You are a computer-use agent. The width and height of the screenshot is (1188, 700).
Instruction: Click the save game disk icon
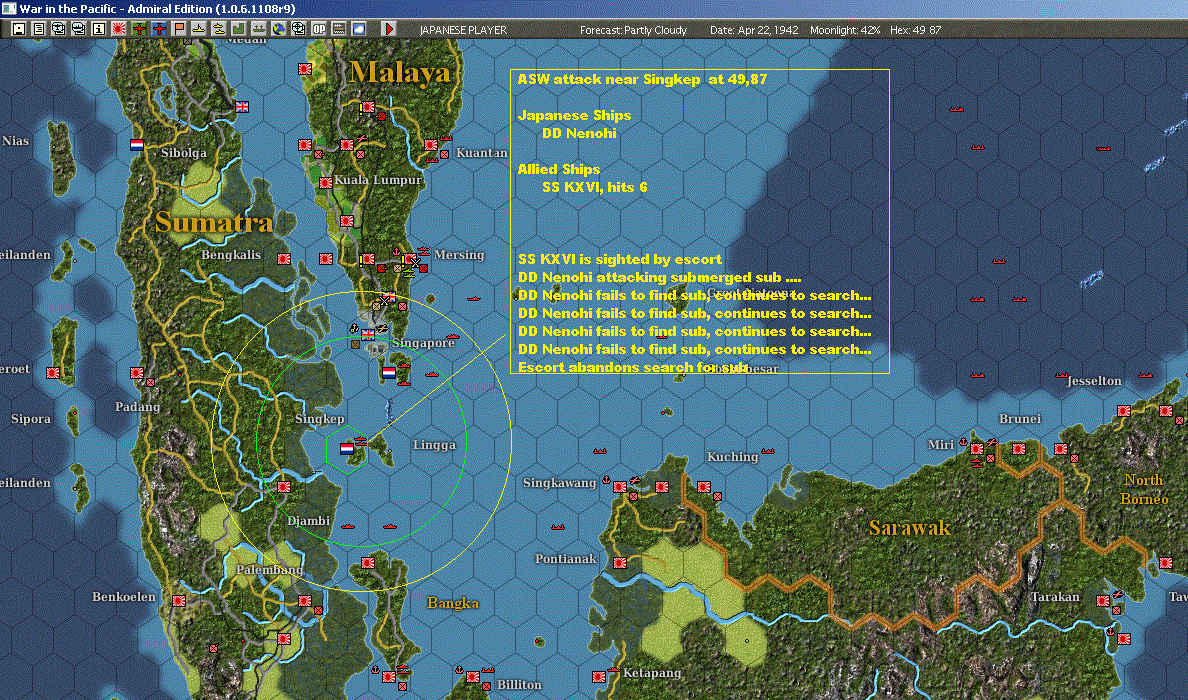tap(19, 29)
